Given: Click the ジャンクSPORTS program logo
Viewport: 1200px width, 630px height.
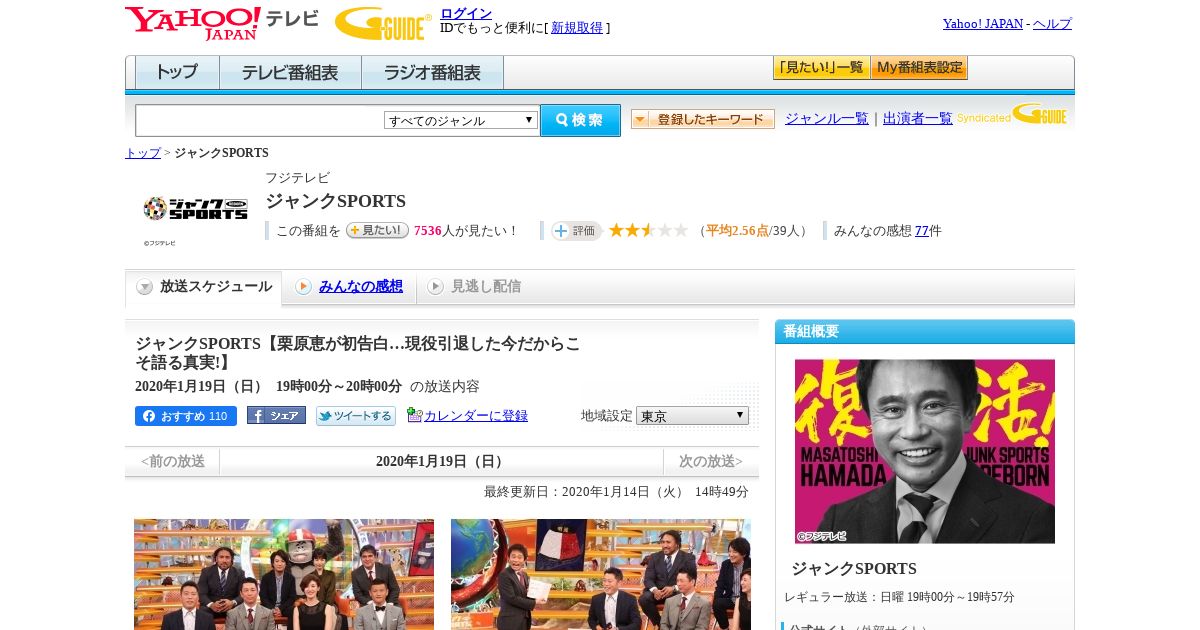Looking at the screenshot, I should [x=195, y=208].
